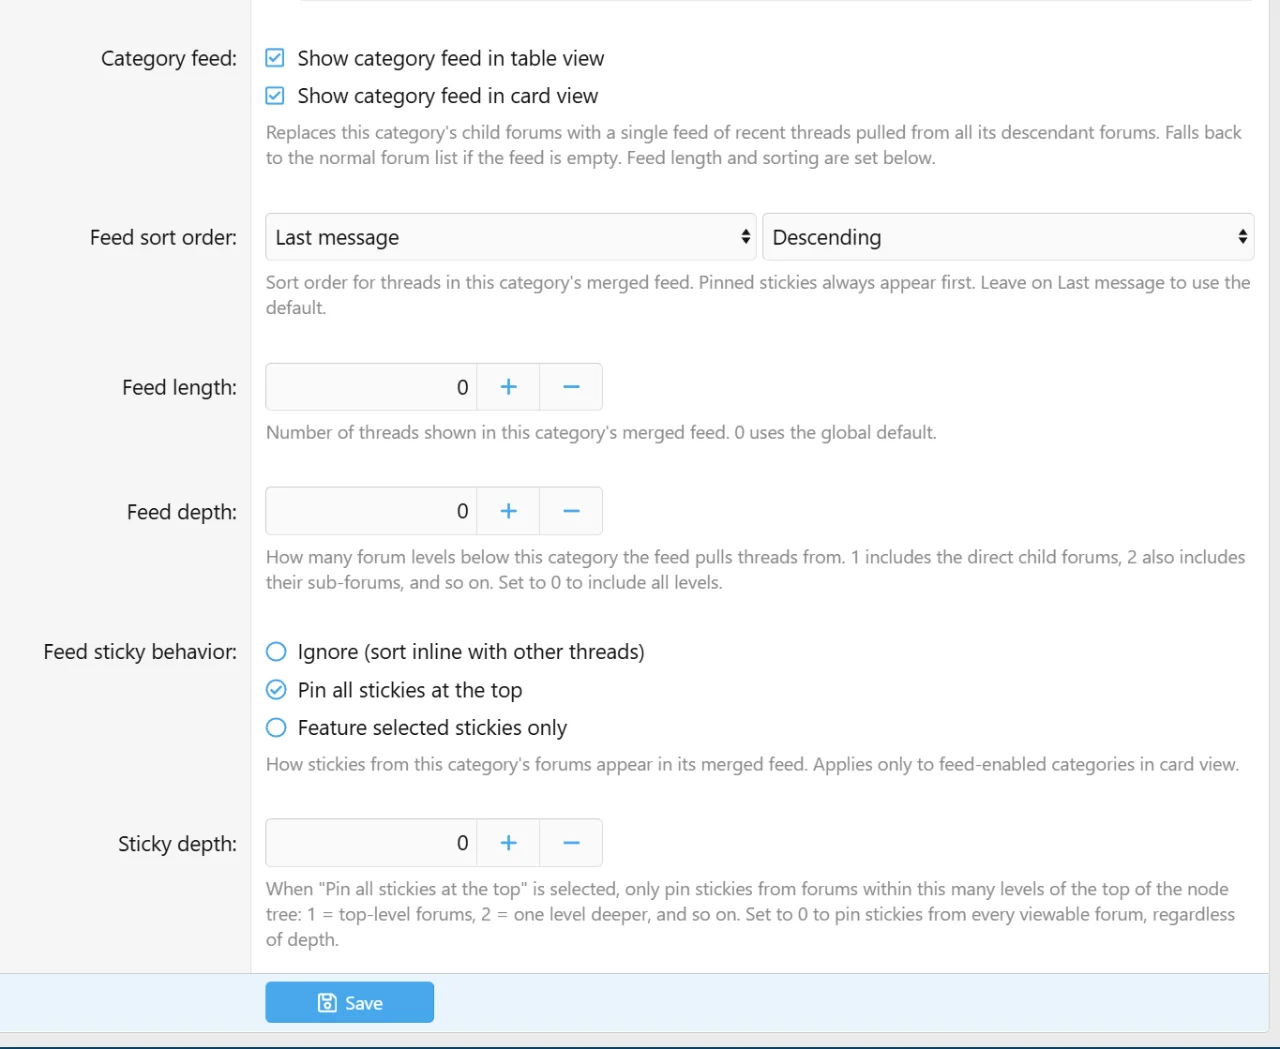1280x1049 pixels.
Task: Select Ignore (sort inline with other threads)
Action: [276, 652]
